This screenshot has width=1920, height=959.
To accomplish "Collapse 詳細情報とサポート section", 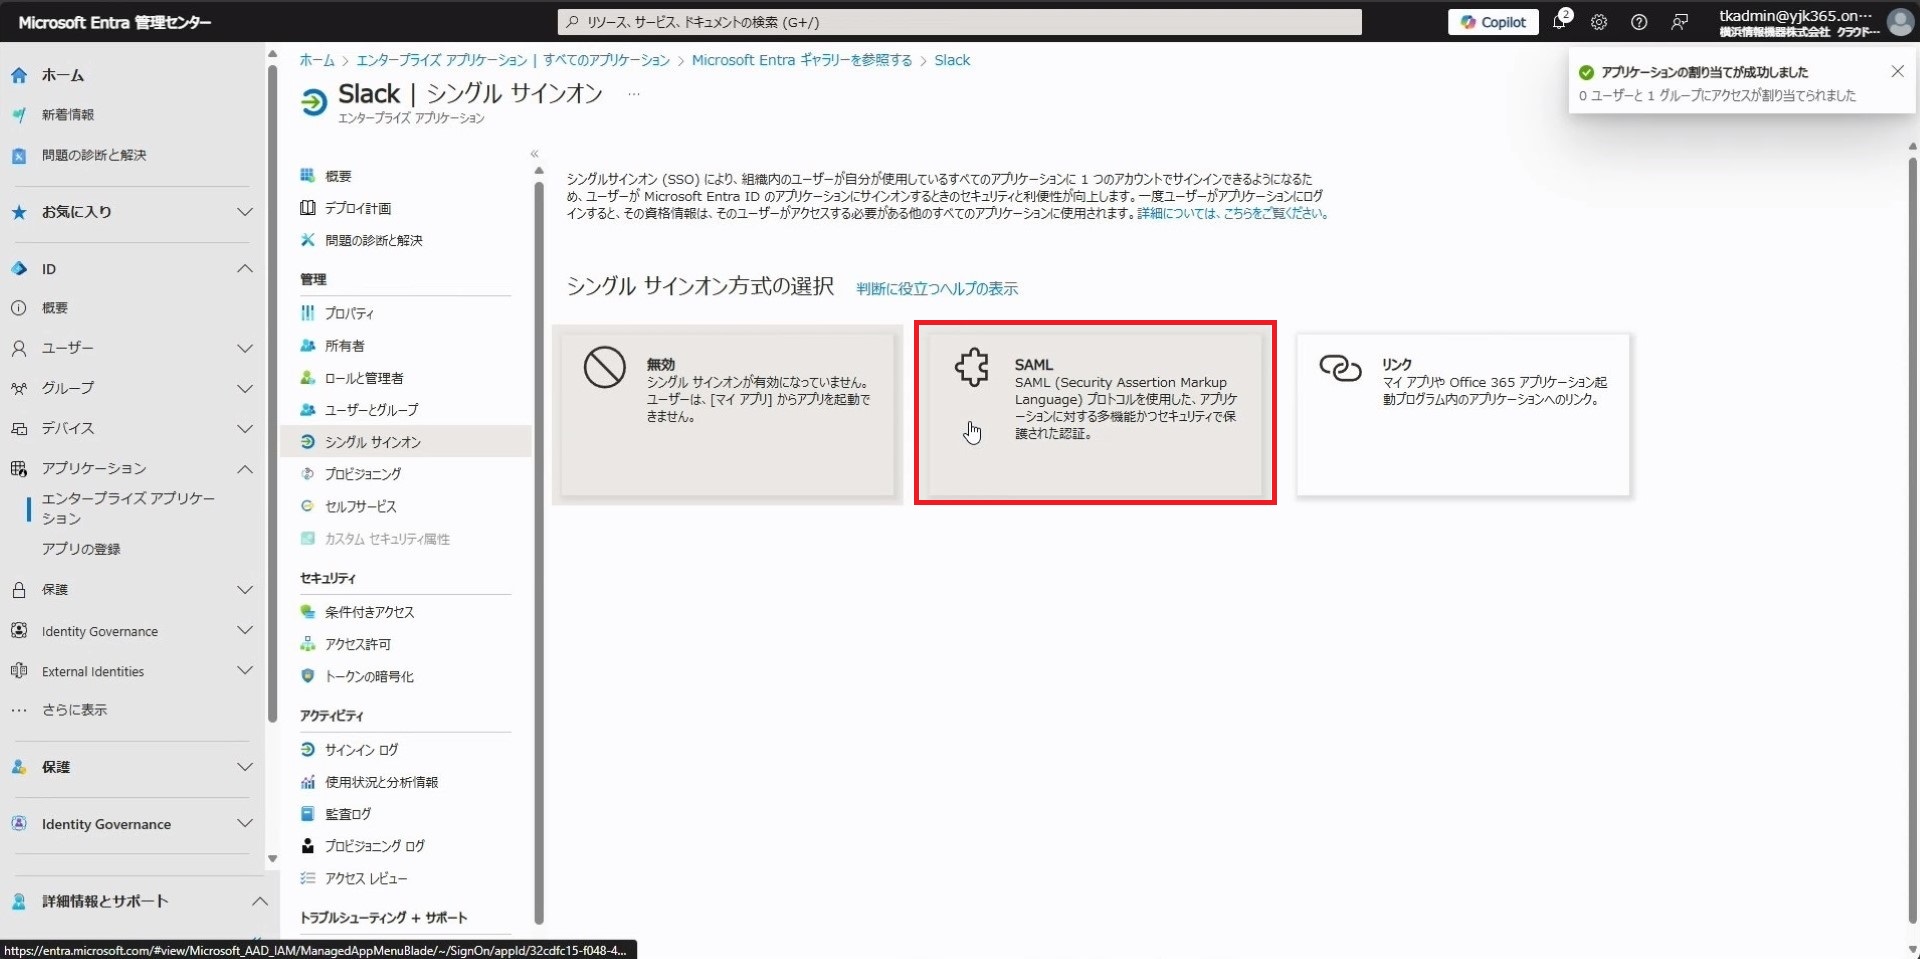I will point(259,901).
